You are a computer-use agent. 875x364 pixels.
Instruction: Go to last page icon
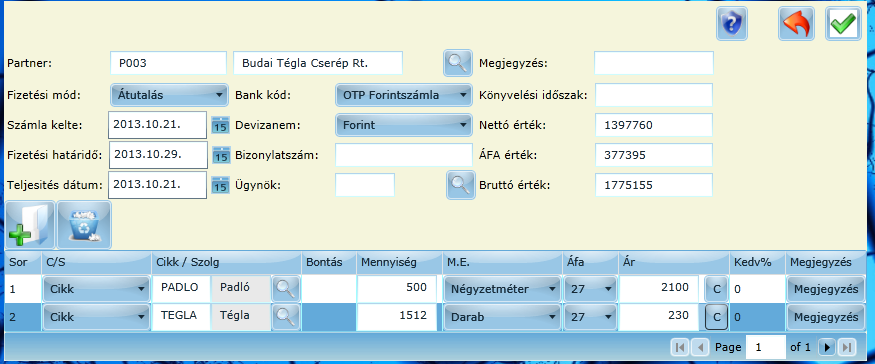pos(847,347)
